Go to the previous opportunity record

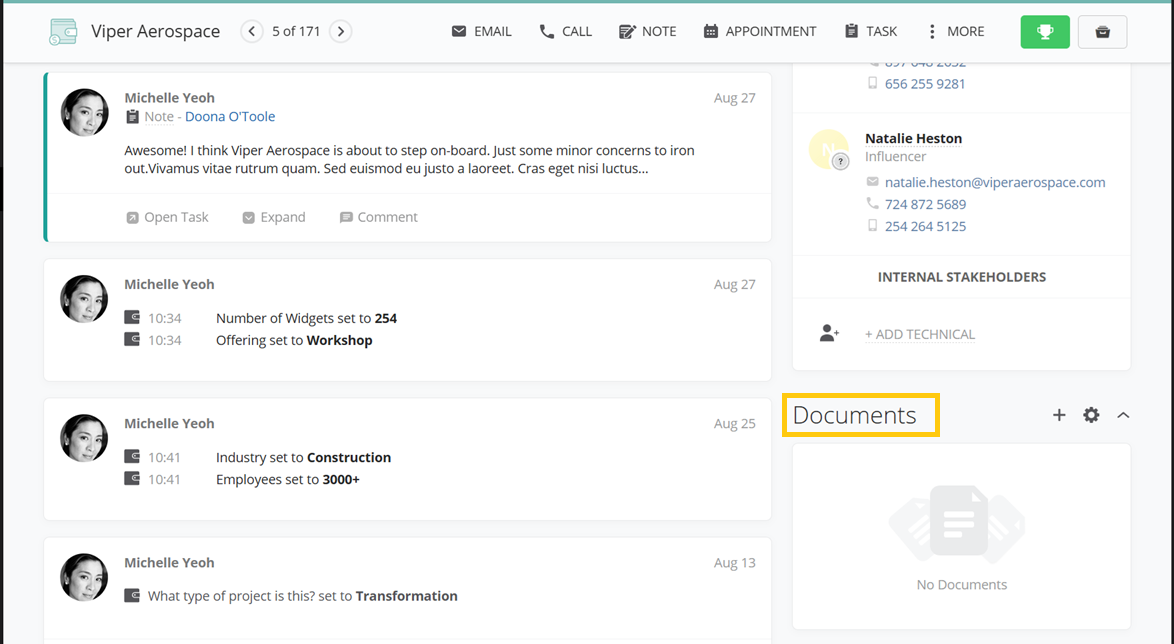point(252,32)
